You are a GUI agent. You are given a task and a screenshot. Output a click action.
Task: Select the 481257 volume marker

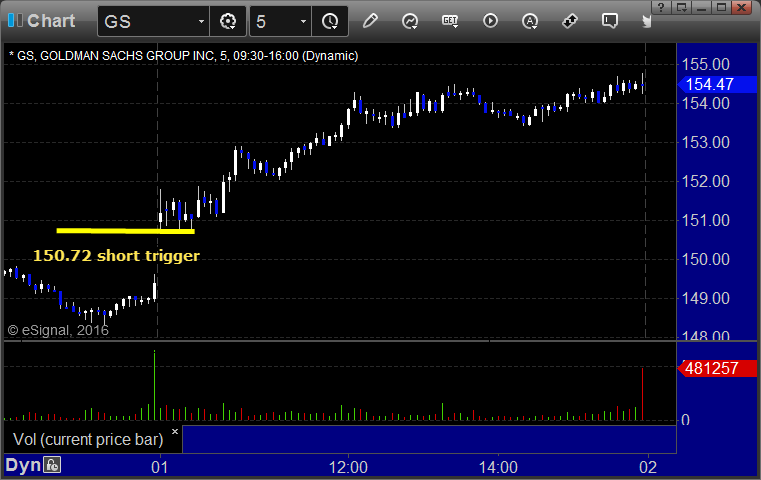(x=717, y=368)
